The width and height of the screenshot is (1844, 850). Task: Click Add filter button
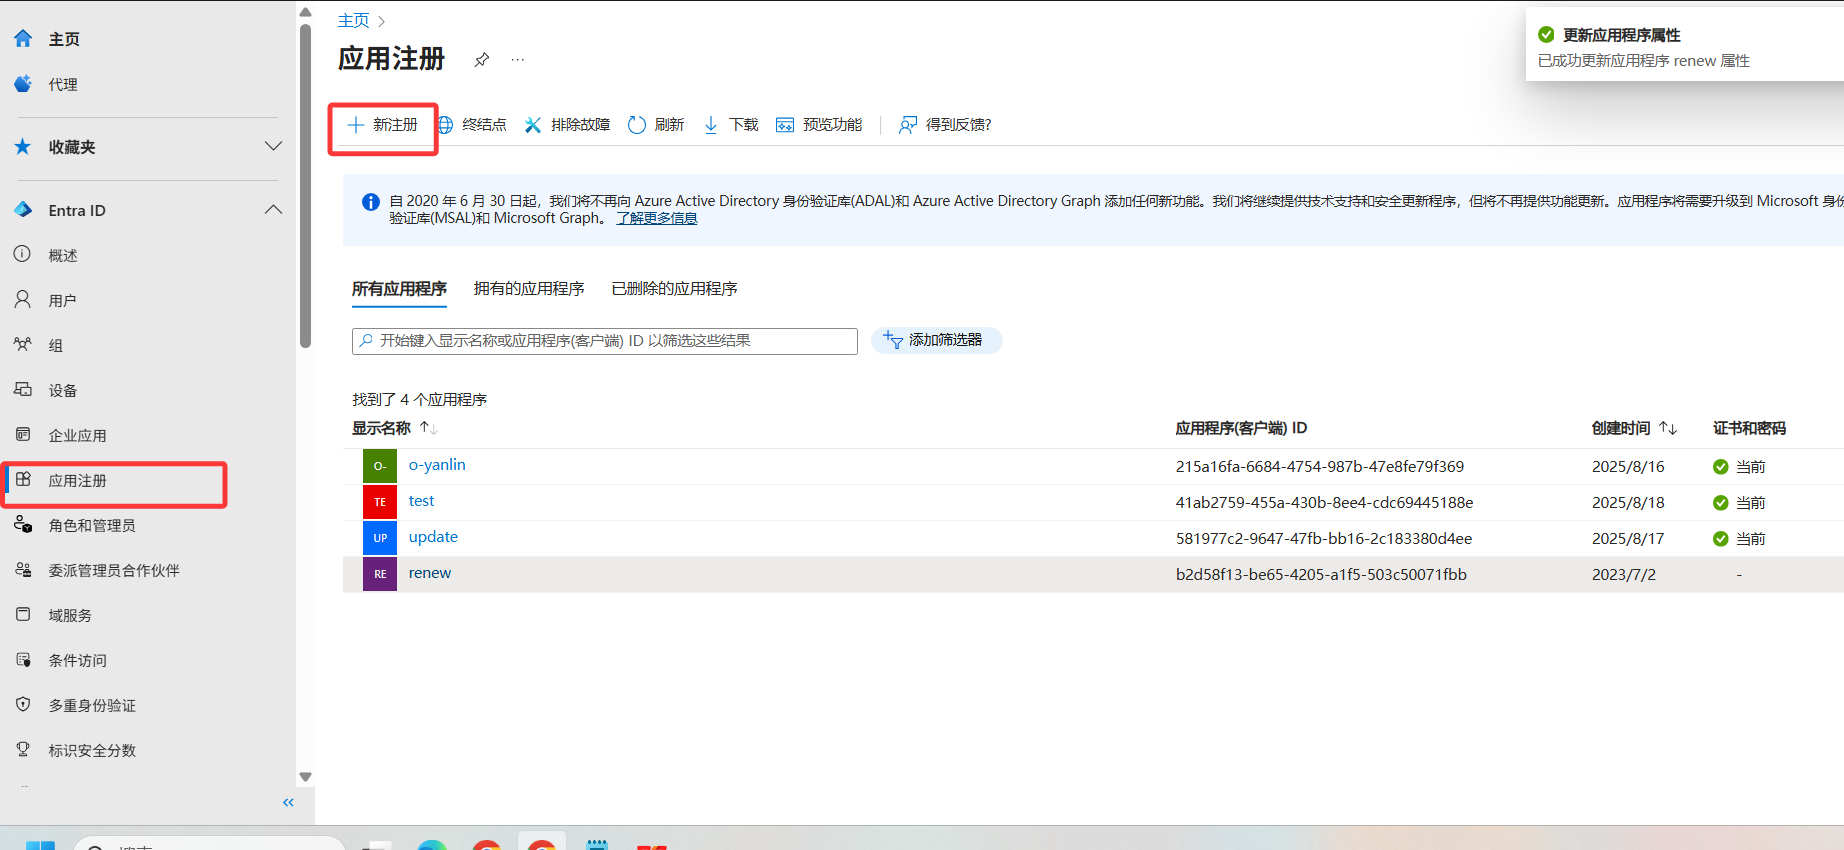pyautogui.click(x=936, y=341)
